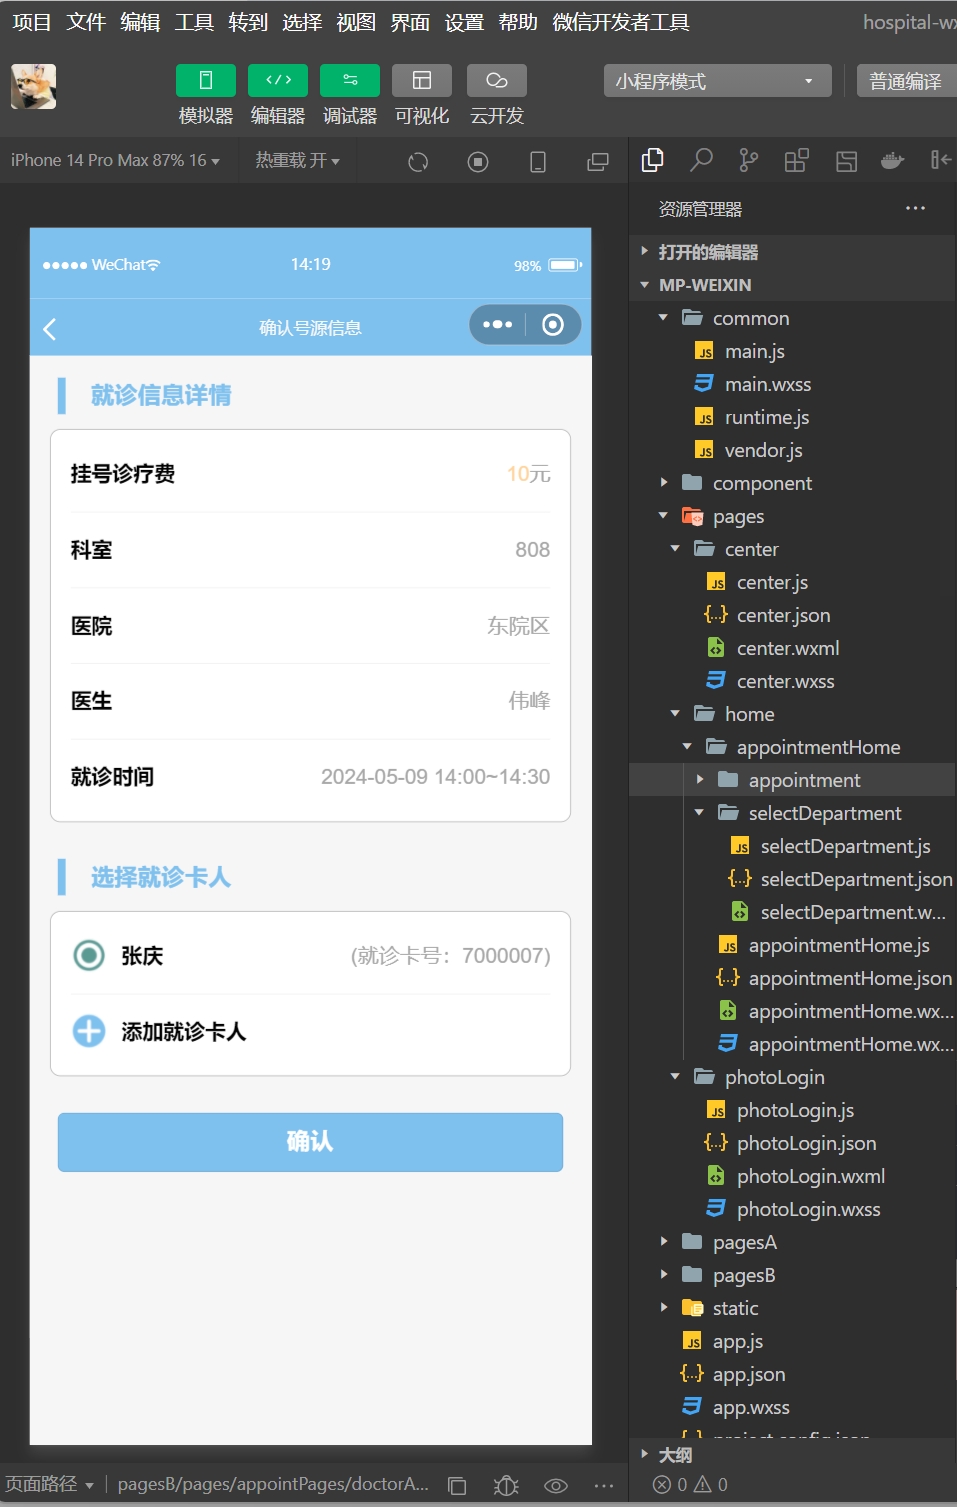
Task: Expand the 打开的编辑器 section
Action: pos(792,252)
